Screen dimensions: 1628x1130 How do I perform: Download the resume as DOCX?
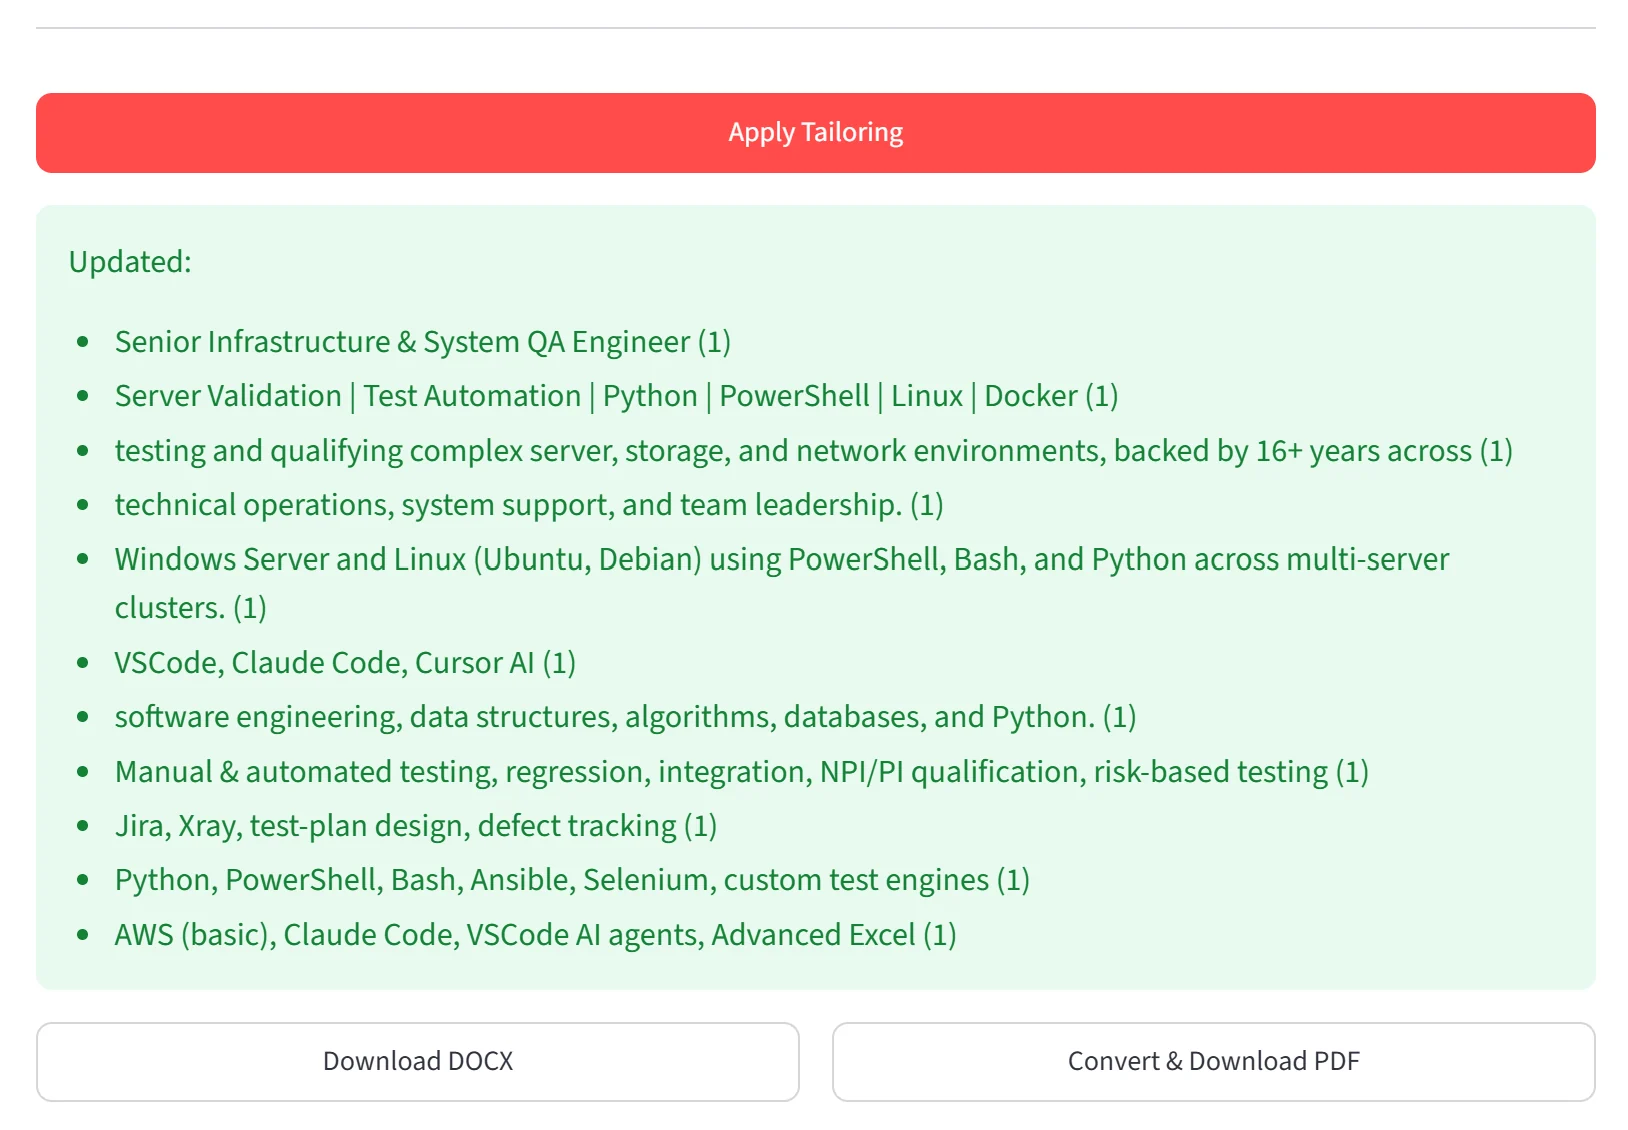[418, 1061]
